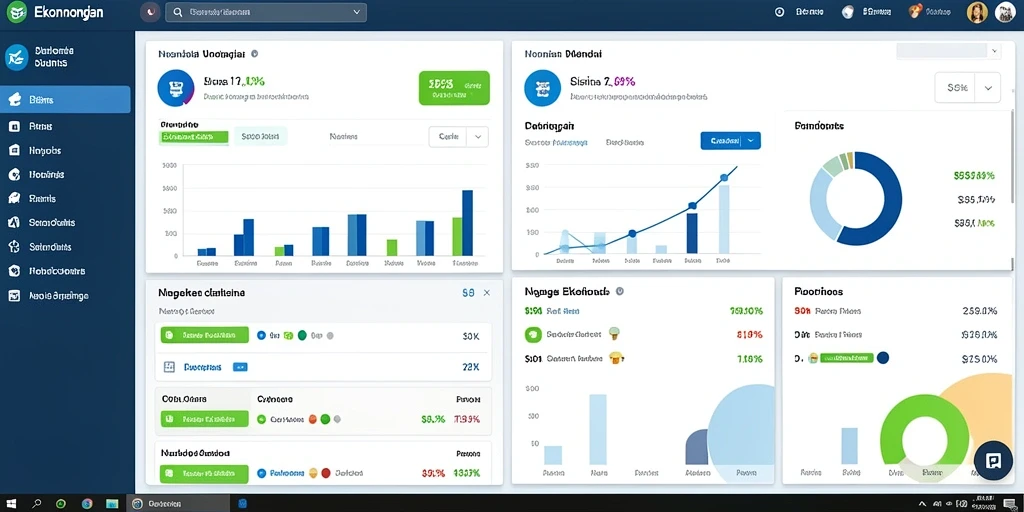Select orange dot in Cobt.Orisns row
1024x512 pixels.
[x=313, y=419]
